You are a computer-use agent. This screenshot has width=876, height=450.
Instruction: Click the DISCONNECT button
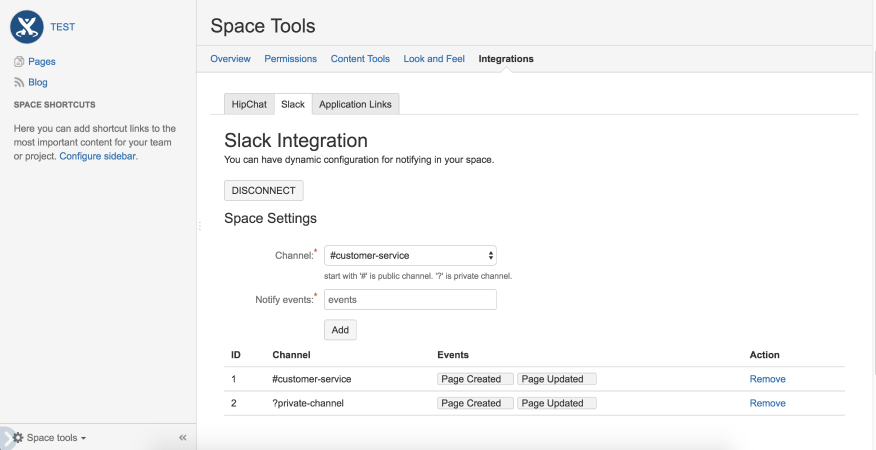[x=264, y=190]
